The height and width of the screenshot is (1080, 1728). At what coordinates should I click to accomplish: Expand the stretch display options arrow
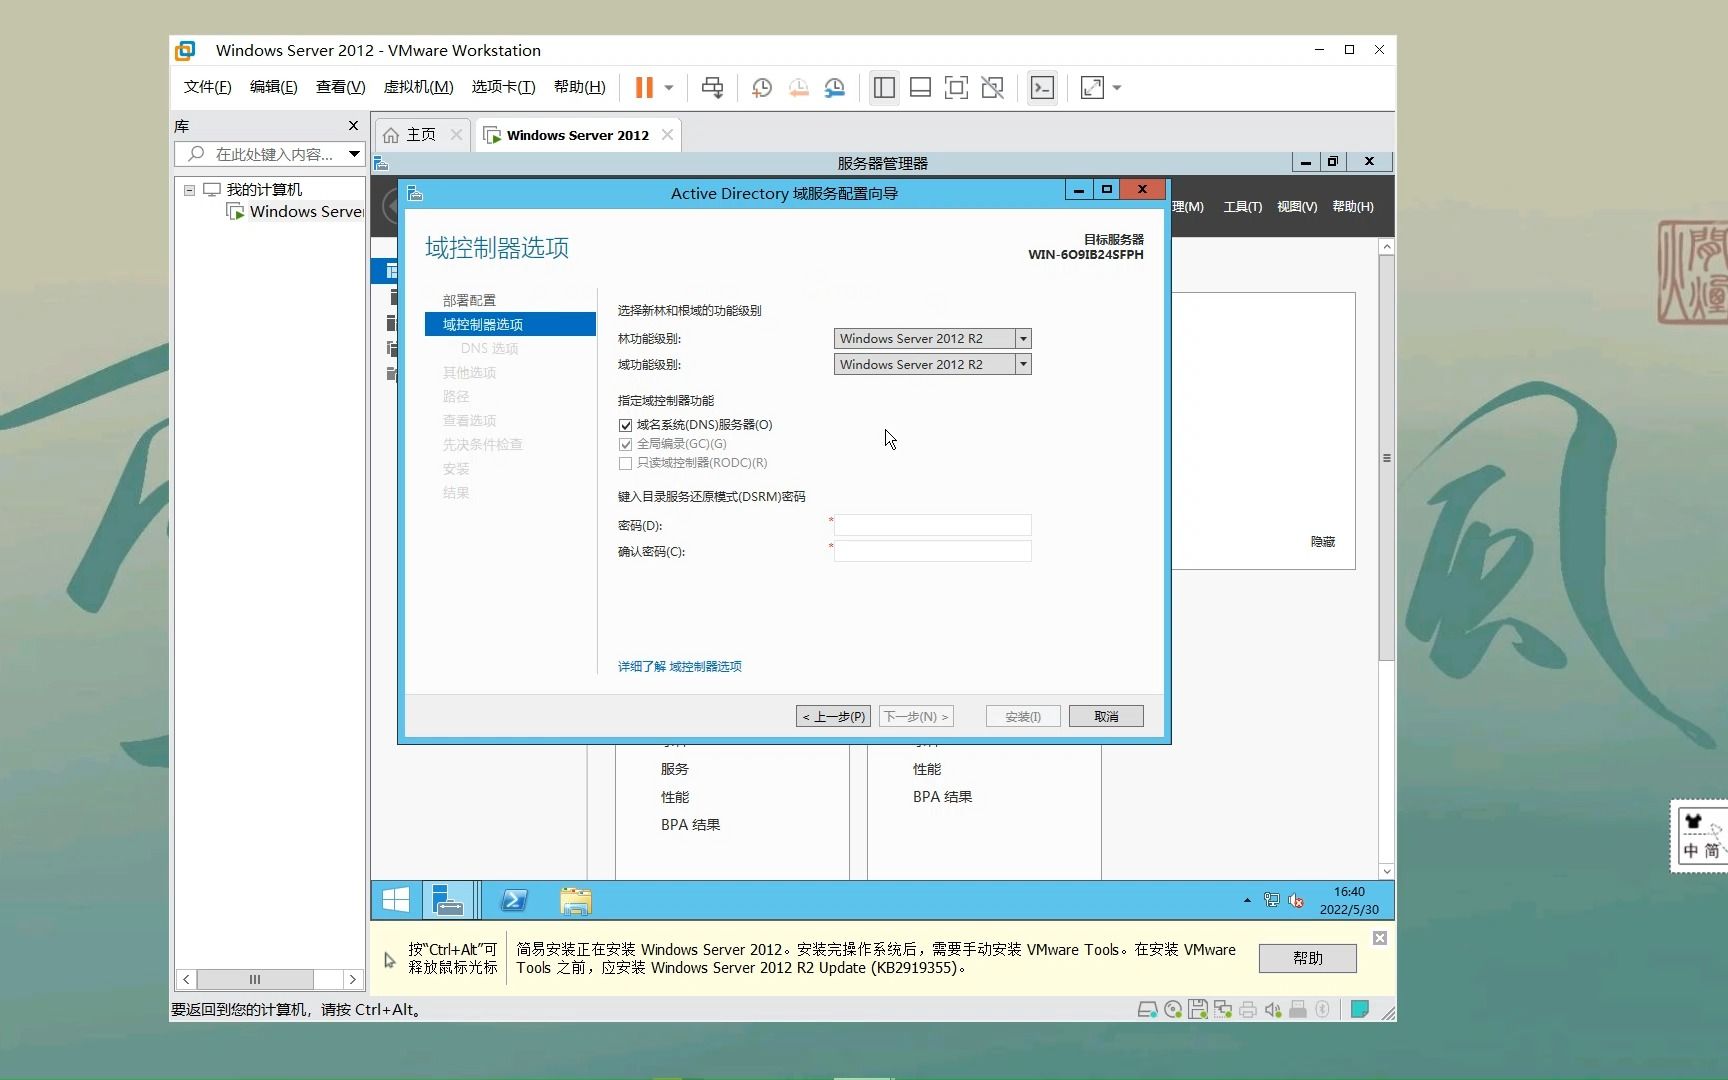[x=1117, y=88]
